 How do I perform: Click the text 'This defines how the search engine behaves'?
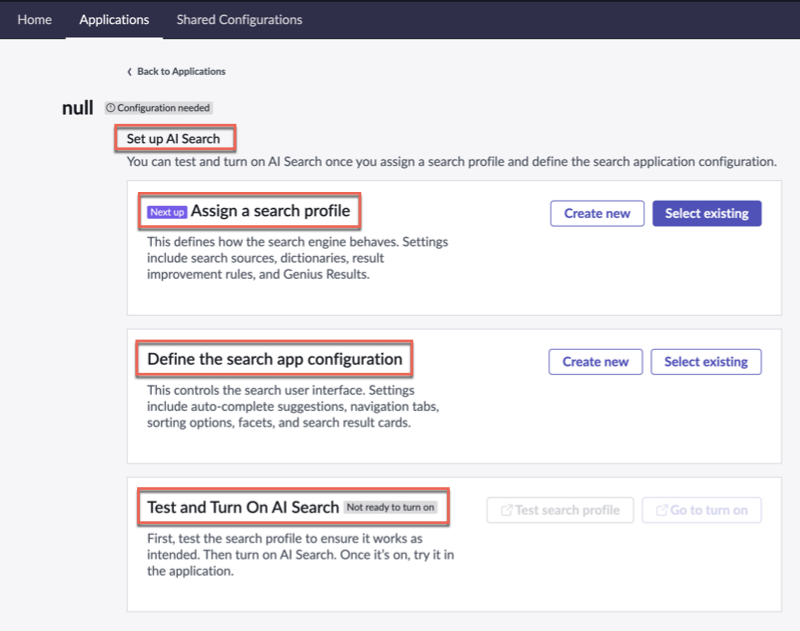(270, 242)
